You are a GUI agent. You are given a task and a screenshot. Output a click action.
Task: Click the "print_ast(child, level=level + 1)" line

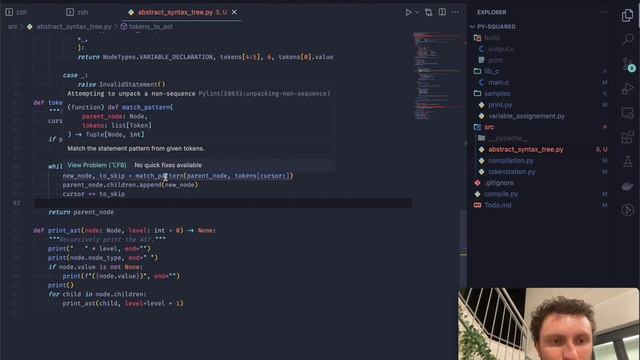[x=123, y=303]
